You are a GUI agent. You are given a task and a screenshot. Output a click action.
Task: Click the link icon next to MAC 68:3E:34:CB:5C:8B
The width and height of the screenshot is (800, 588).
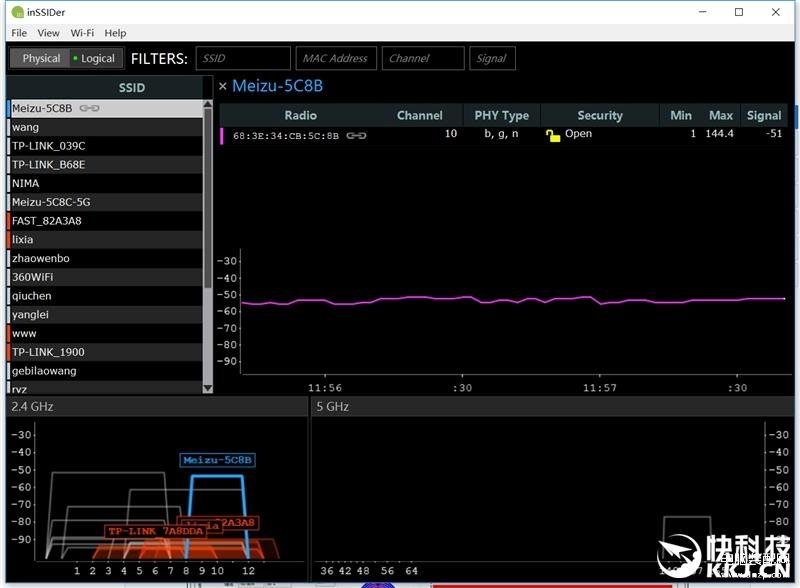pos(356,135)
